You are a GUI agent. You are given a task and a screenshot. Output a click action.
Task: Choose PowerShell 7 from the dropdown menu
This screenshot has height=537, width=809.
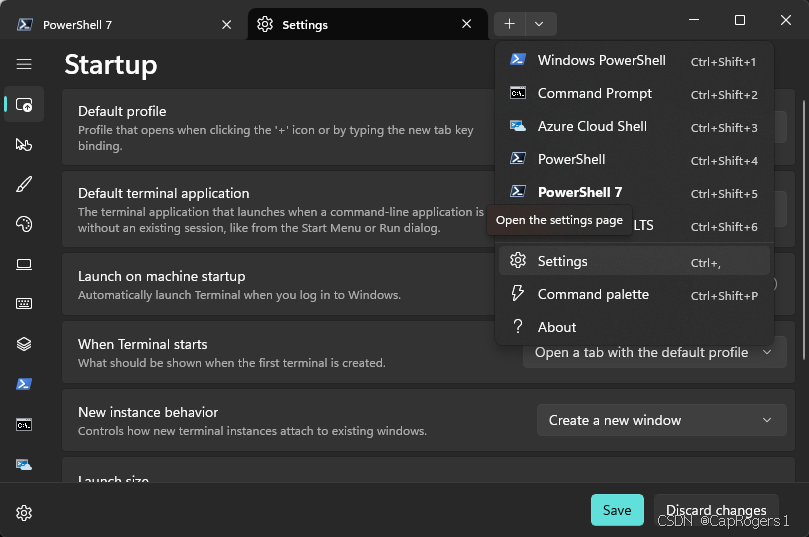point(634,192)
